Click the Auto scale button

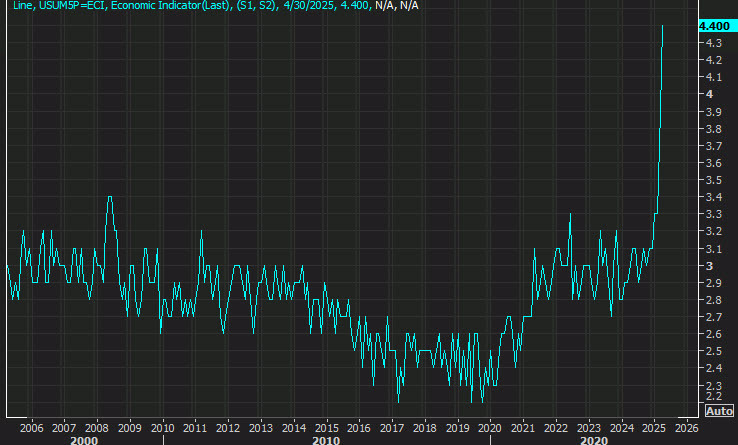pos(720,411)
